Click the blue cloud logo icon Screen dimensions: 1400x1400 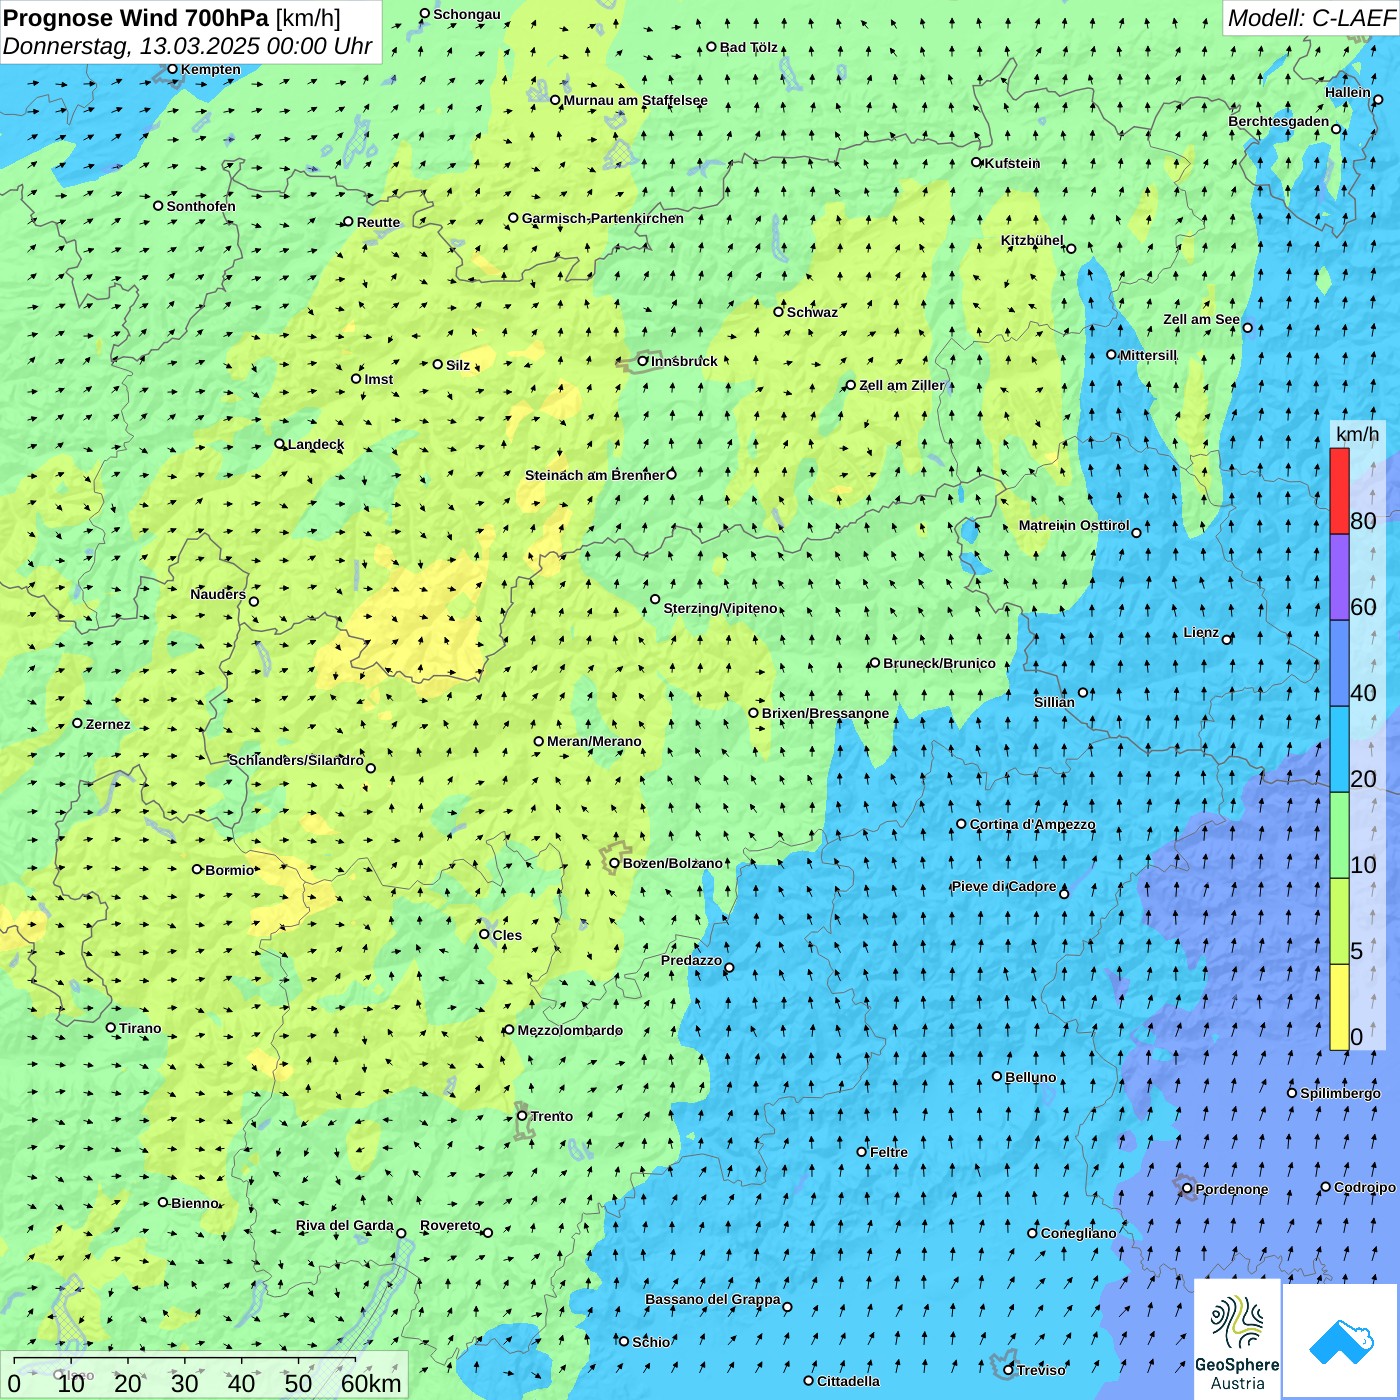(1341, 1341)
